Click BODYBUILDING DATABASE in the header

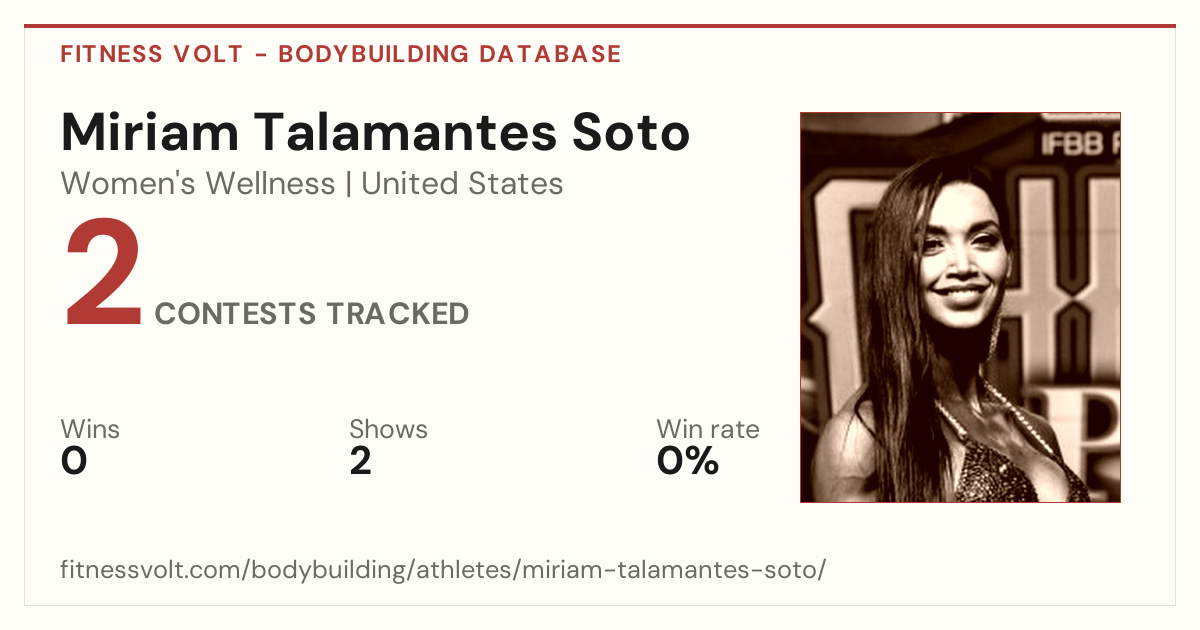pos(450,54)
